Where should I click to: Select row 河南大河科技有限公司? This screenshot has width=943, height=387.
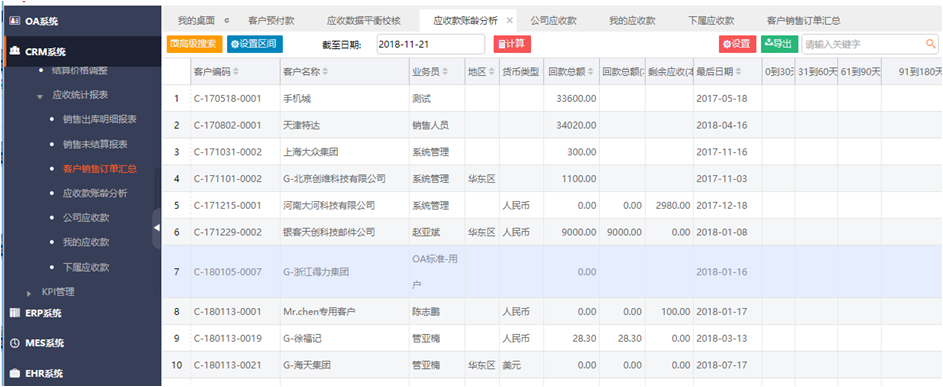tap(552, 205)
